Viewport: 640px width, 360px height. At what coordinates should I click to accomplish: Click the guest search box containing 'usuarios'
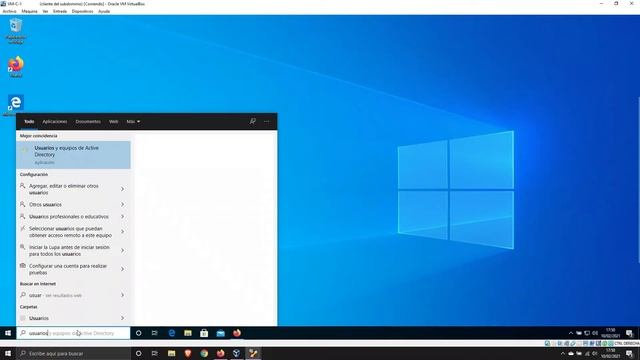click(73, 333)
